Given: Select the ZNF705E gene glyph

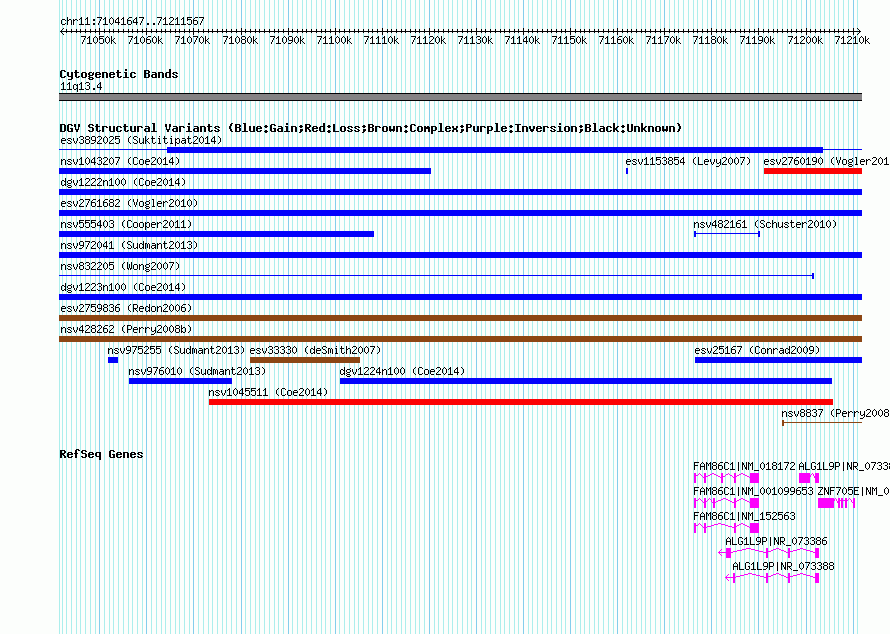Looking at the screenshot, I should pyautogui.click(x=836, y=503).
